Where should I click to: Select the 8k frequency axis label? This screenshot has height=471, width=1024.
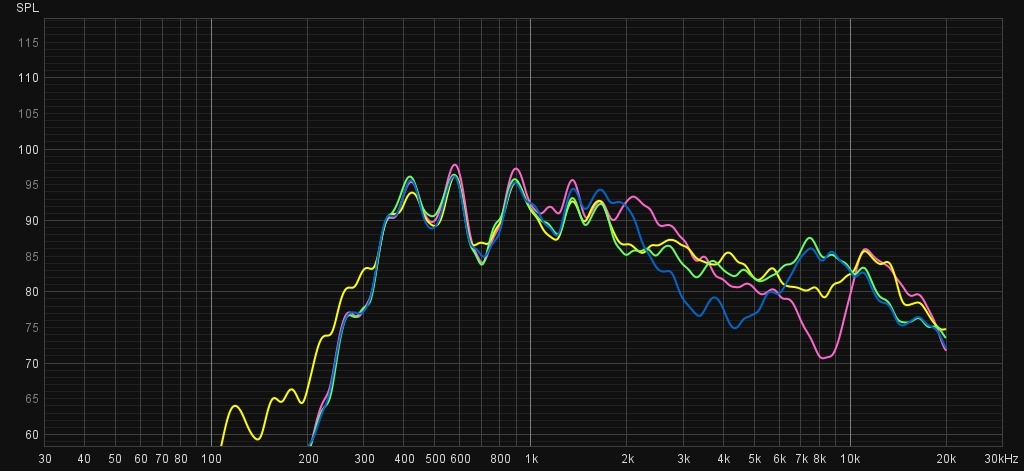(x=820, y=459)
